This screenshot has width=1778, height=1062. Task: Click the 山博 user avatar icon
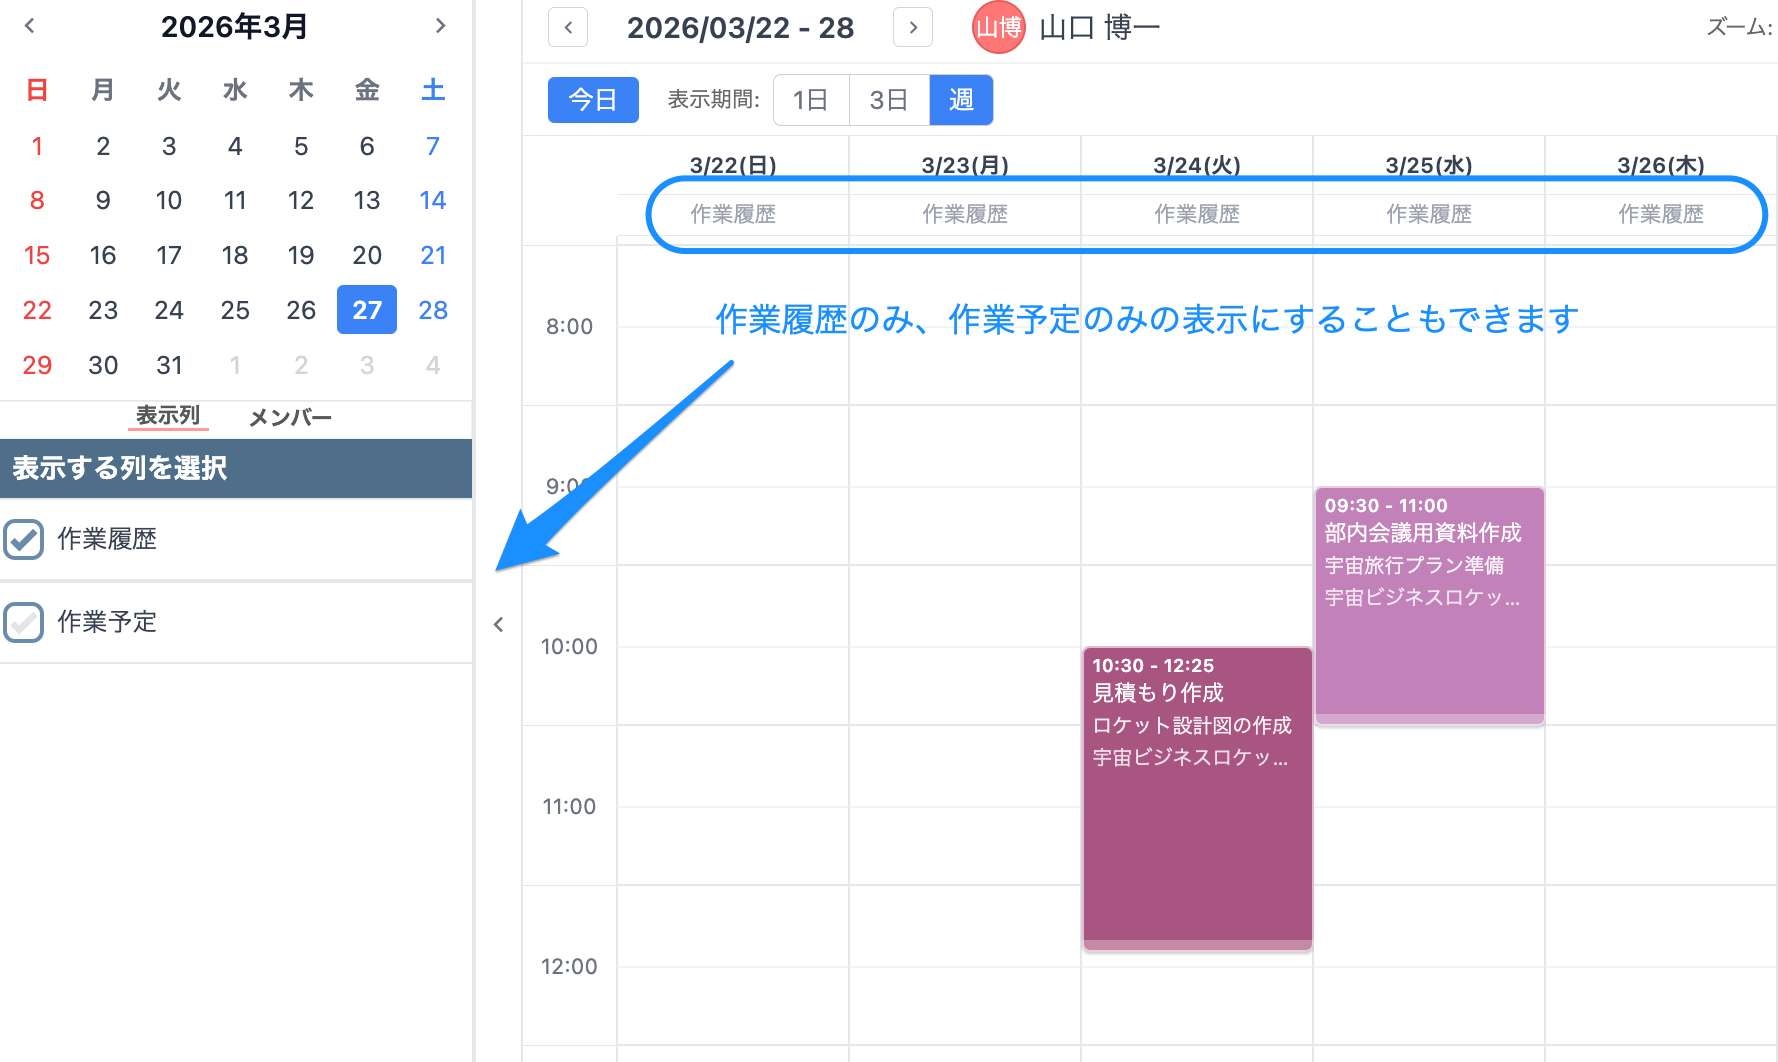(x=997, y=28)
